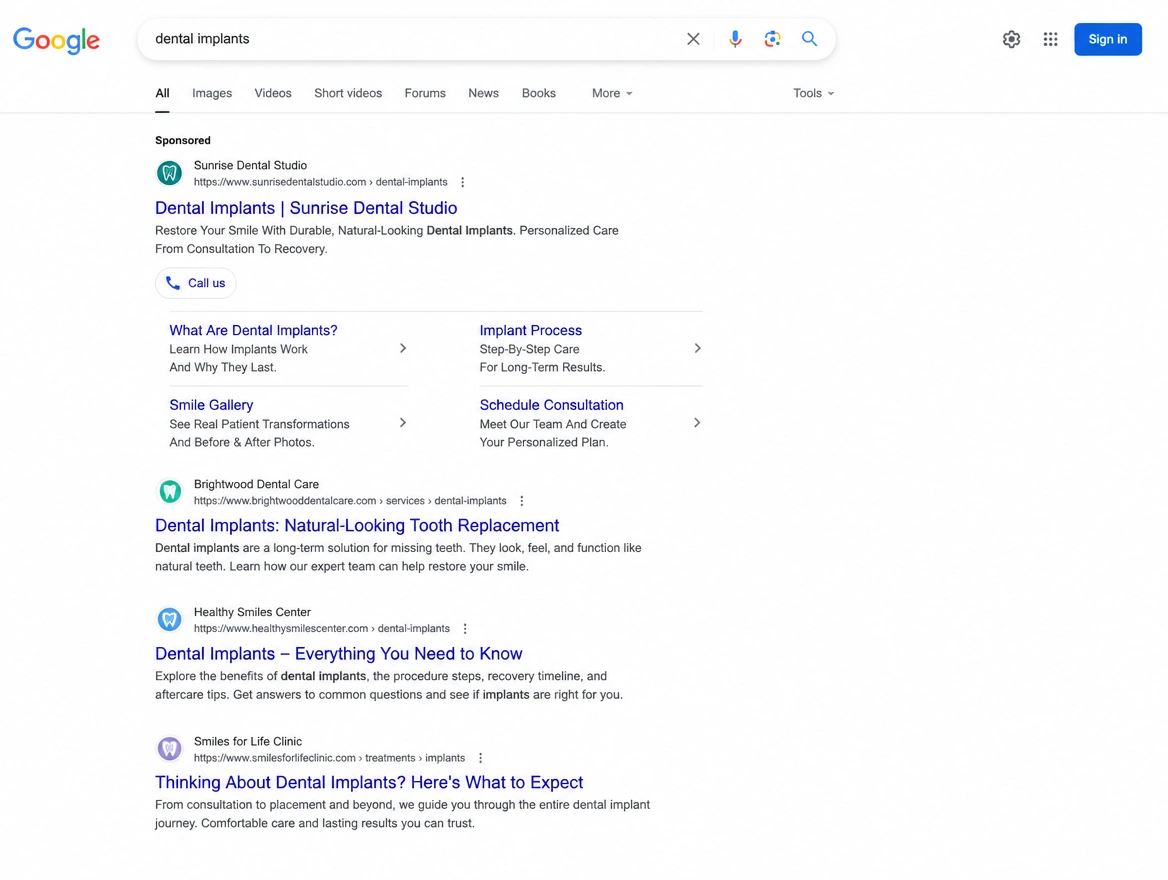Open Dental Implants: Natural-Looking Tooth Replacement link
The height and width of the screenshot is (880, 1168).
357,525
